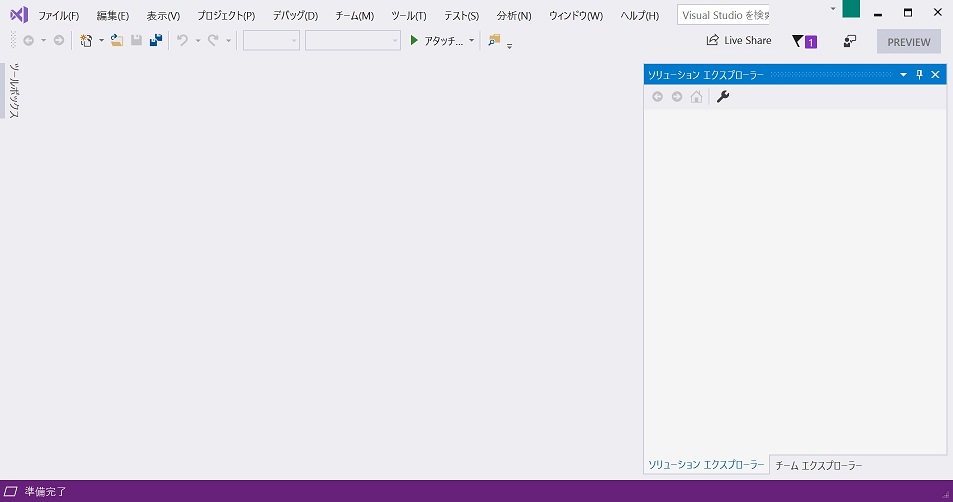Open the ヘルプ(H) menu
Screen dimensions: 953x502
pos(639,16)
